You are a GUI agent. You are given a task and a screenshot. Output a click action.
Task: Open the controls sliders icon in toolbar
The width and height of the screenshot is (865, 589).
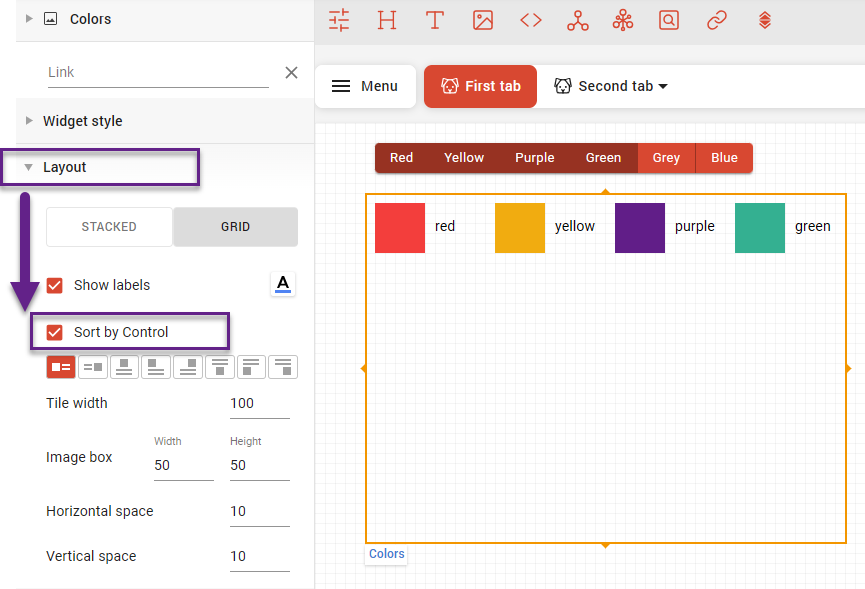point(339,20)
